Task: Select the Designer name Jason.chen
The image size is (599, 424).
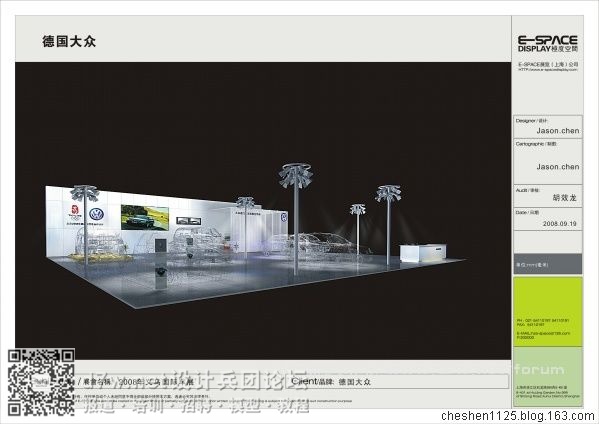Action: [x=558, y=131]
